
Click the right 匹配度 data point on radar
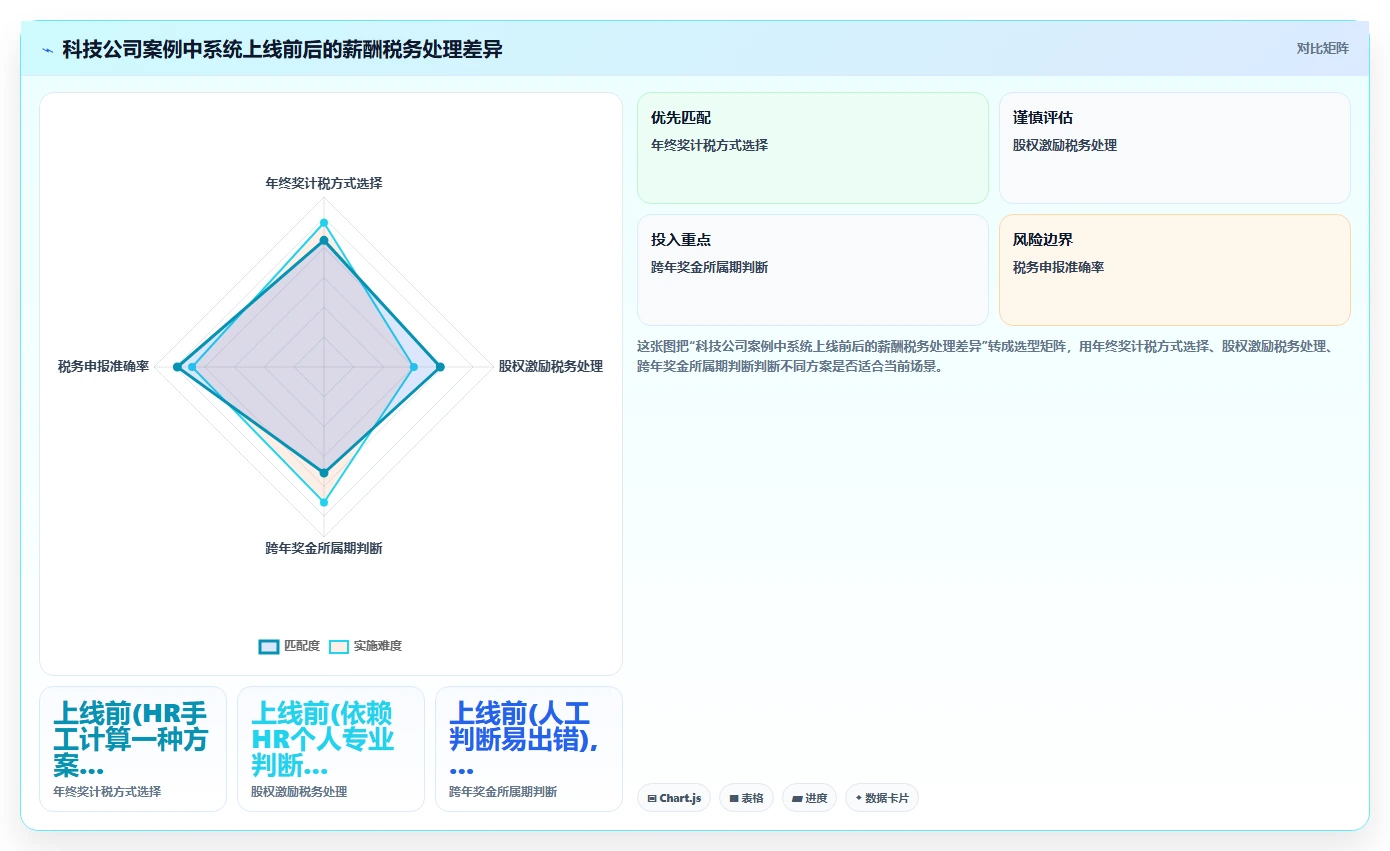pos(440,367)
